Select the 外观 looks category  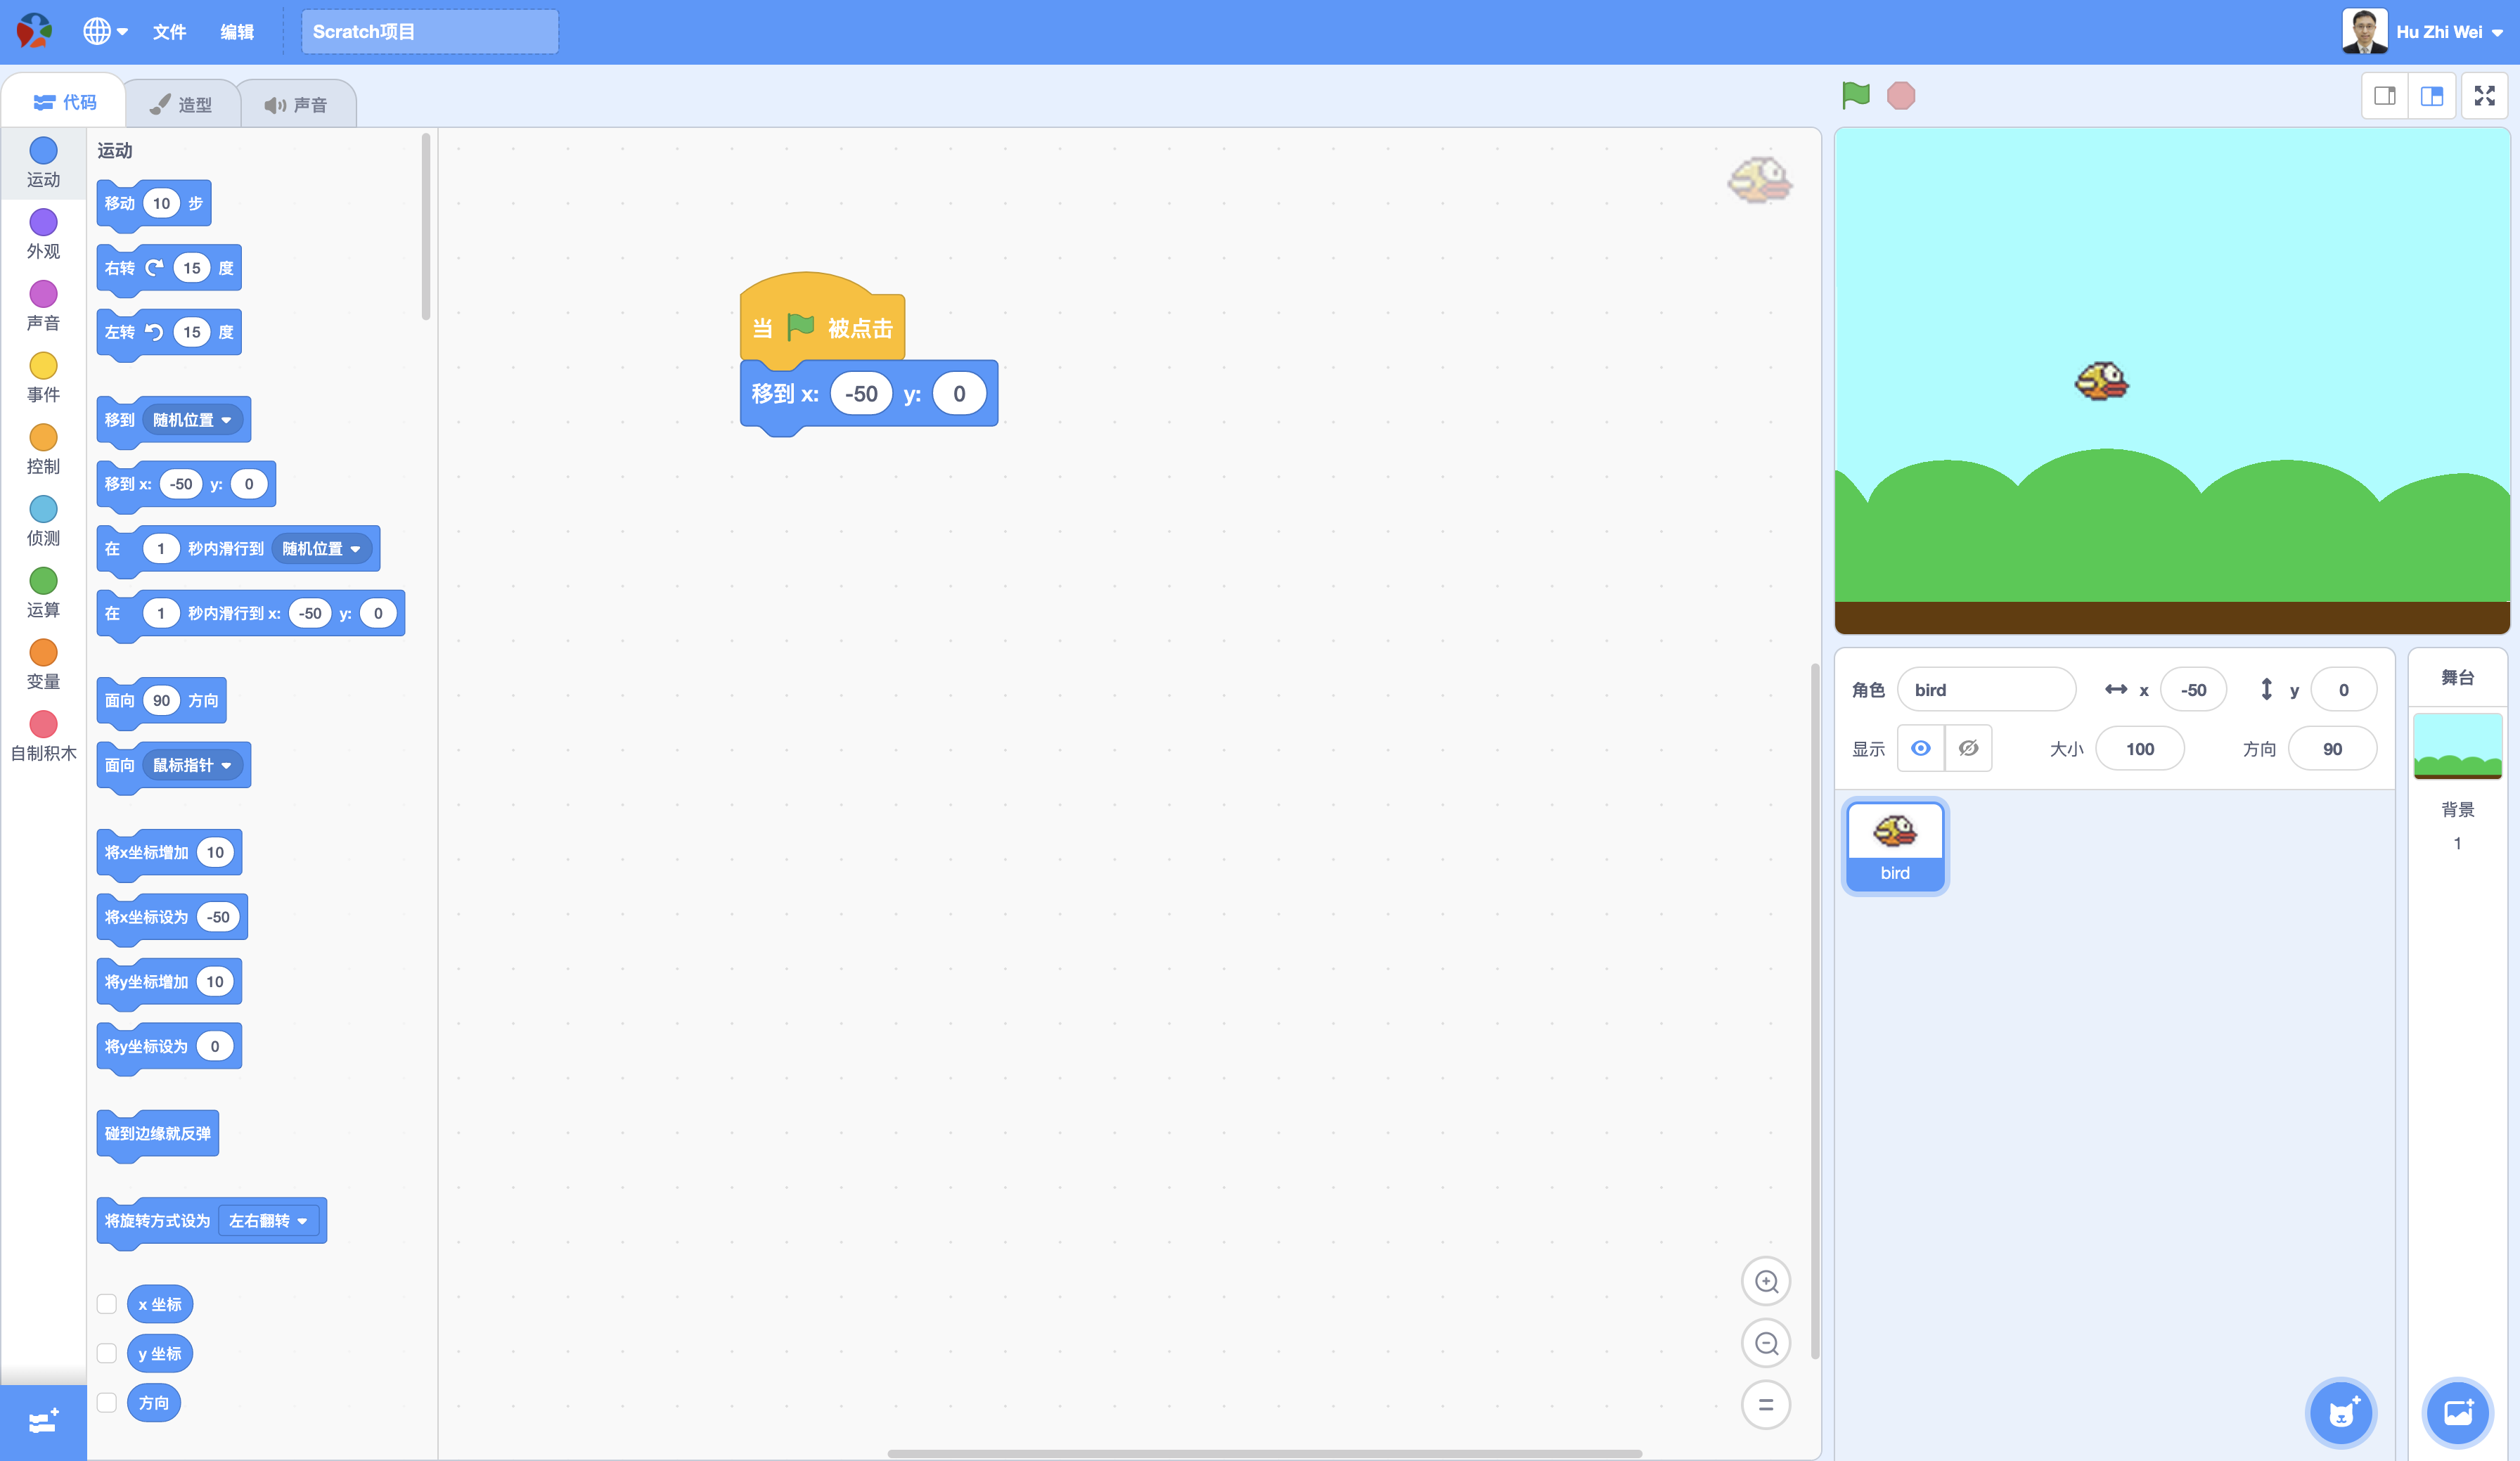click(x=43, y=235)
